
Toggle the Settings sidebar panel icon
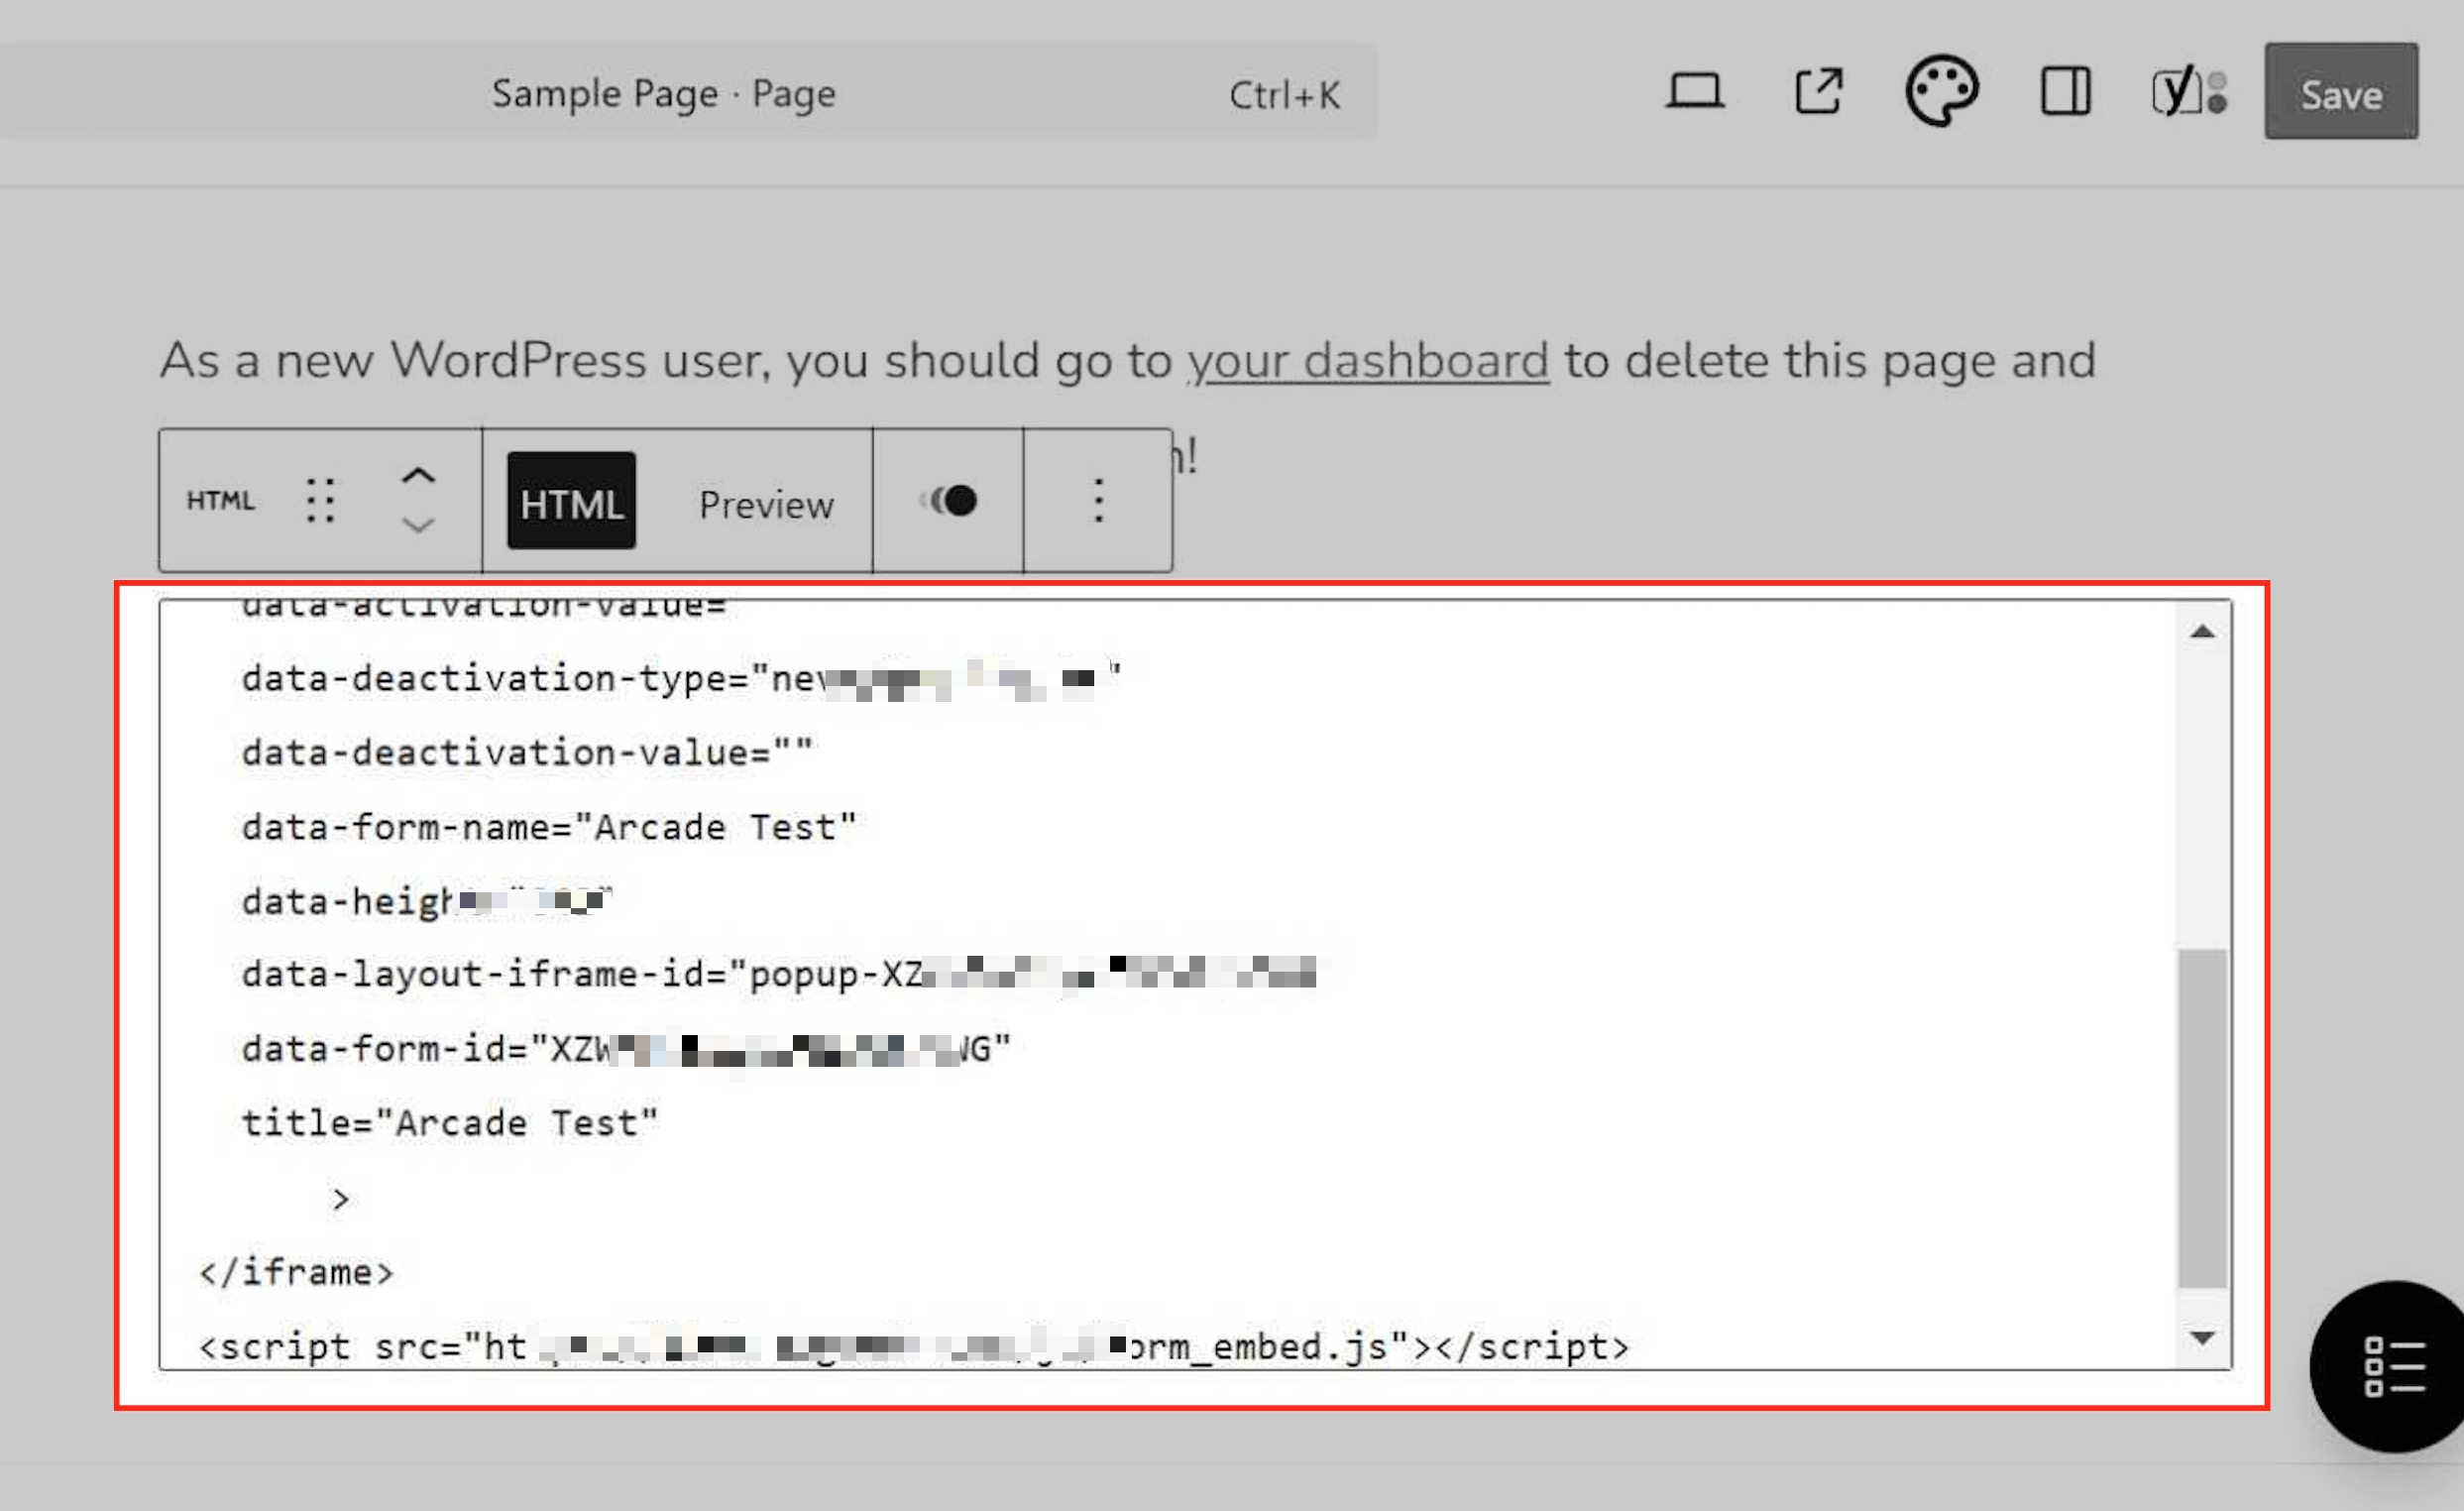click(x=2065, y=92)
